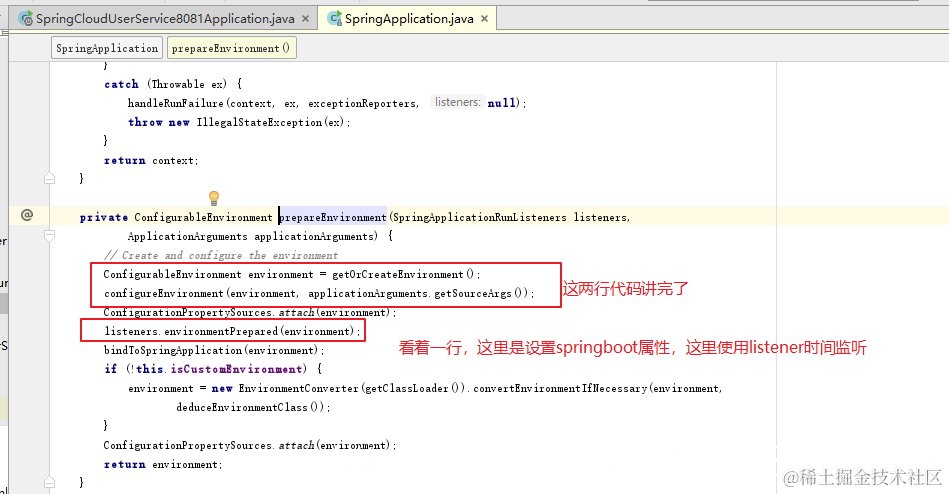Click IllegalStateException in throw statement
The width and height of the screenshot is (949, 494).
point(260,122)
